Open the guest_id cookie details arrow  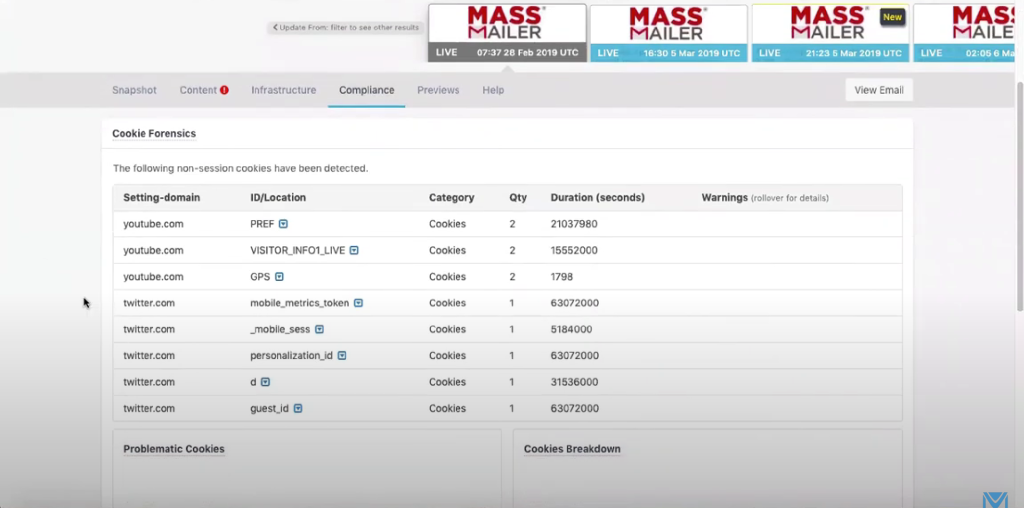click(298, 408)
